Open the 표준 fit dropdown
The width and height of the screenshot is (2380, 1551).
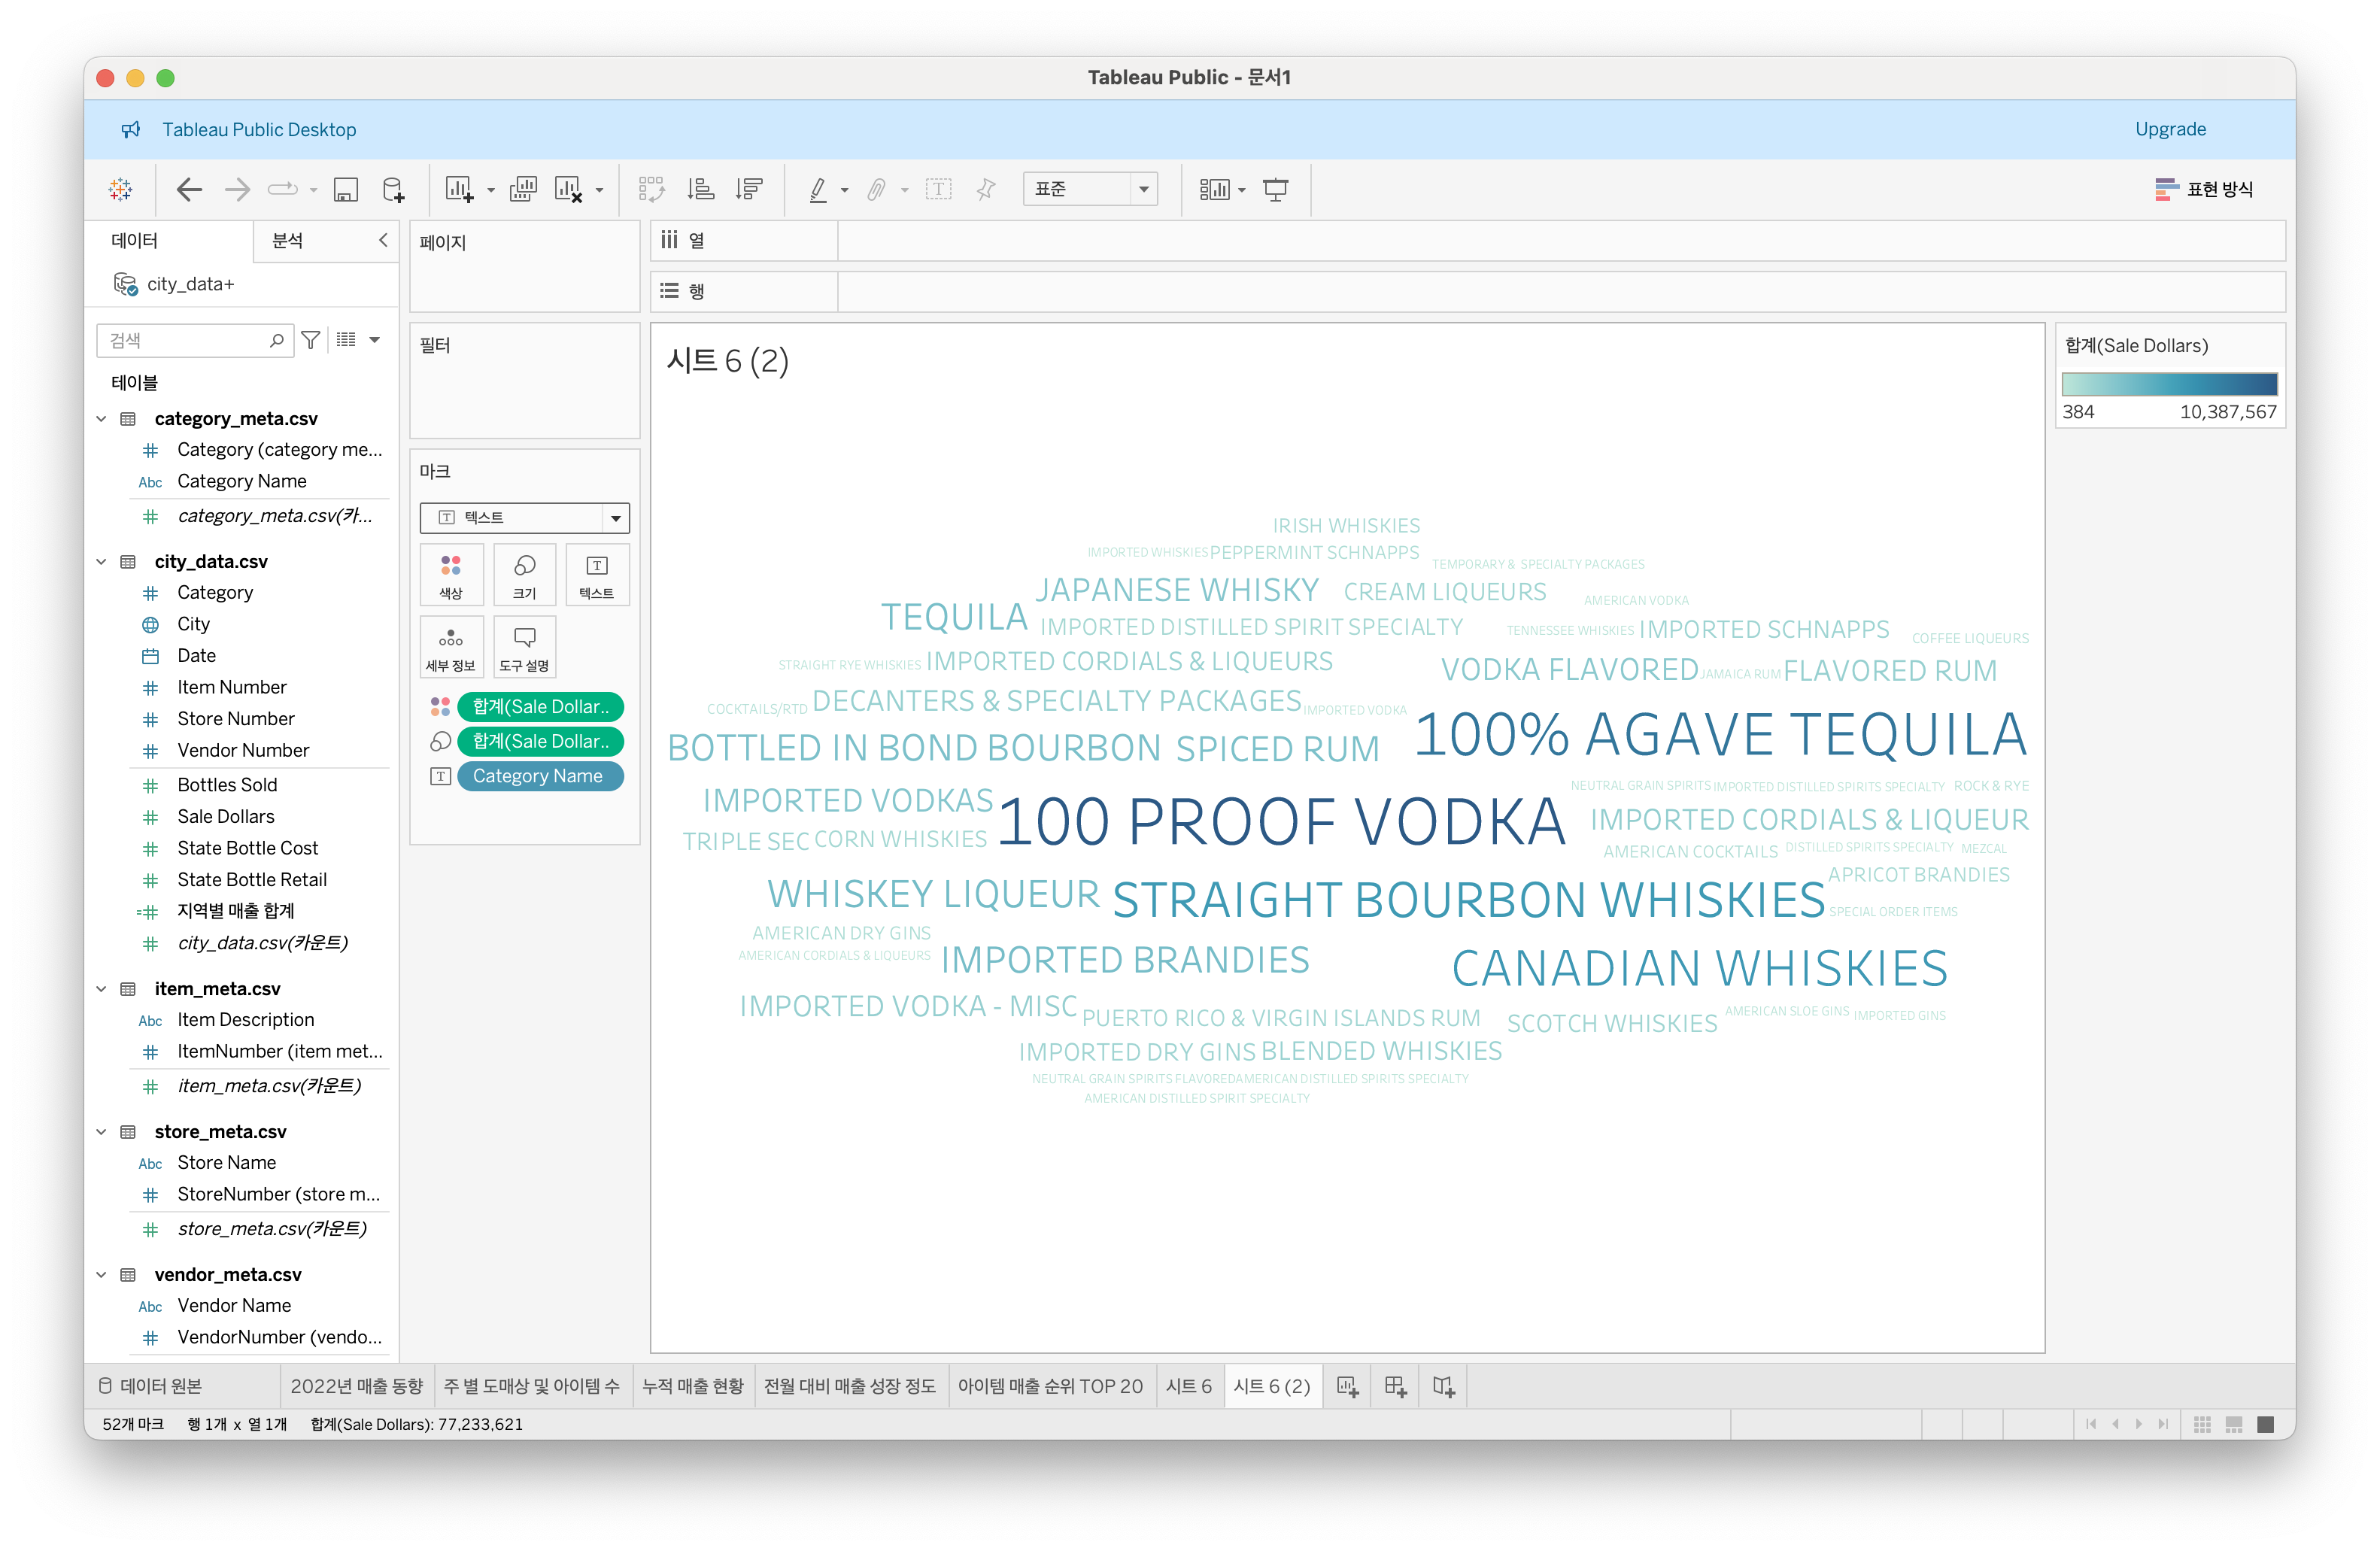(x=1090, y=189)
